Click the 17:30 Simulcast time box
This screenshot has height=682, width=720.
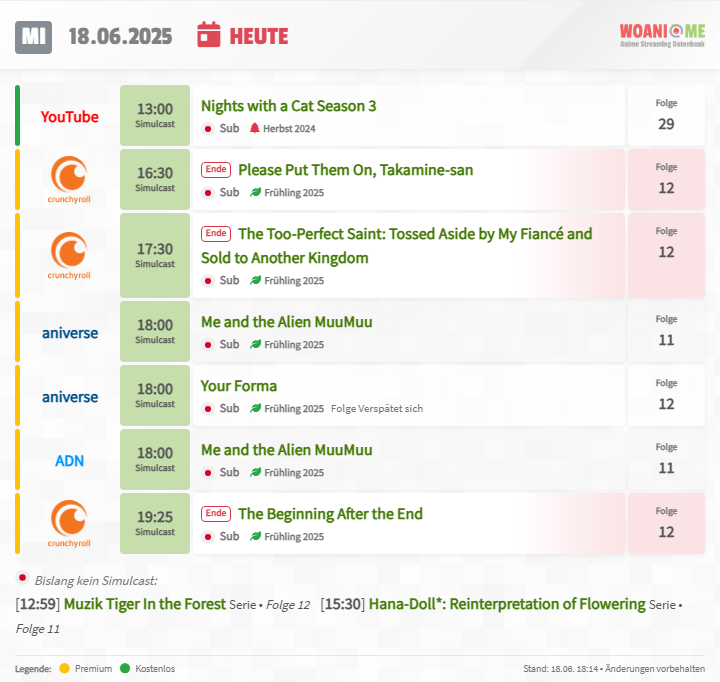tap(155, 255)
